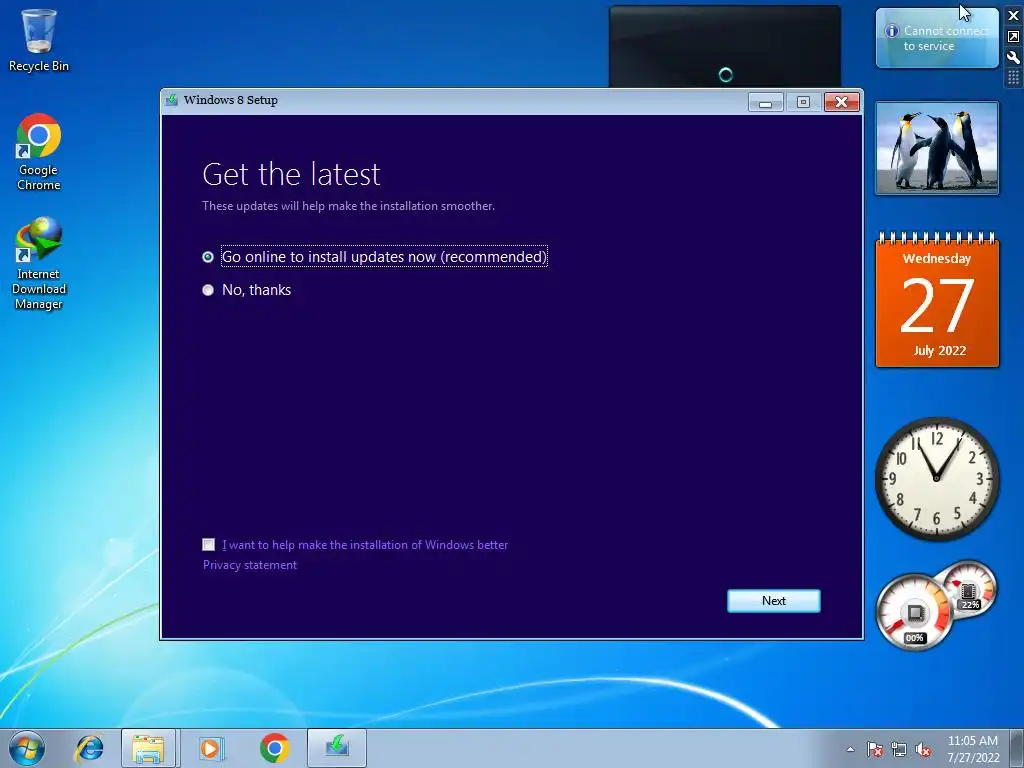Click the Windows 8 Setup title bar icon
The height and width of the screenshot is (768, 1024).
[x=172, y=100]
